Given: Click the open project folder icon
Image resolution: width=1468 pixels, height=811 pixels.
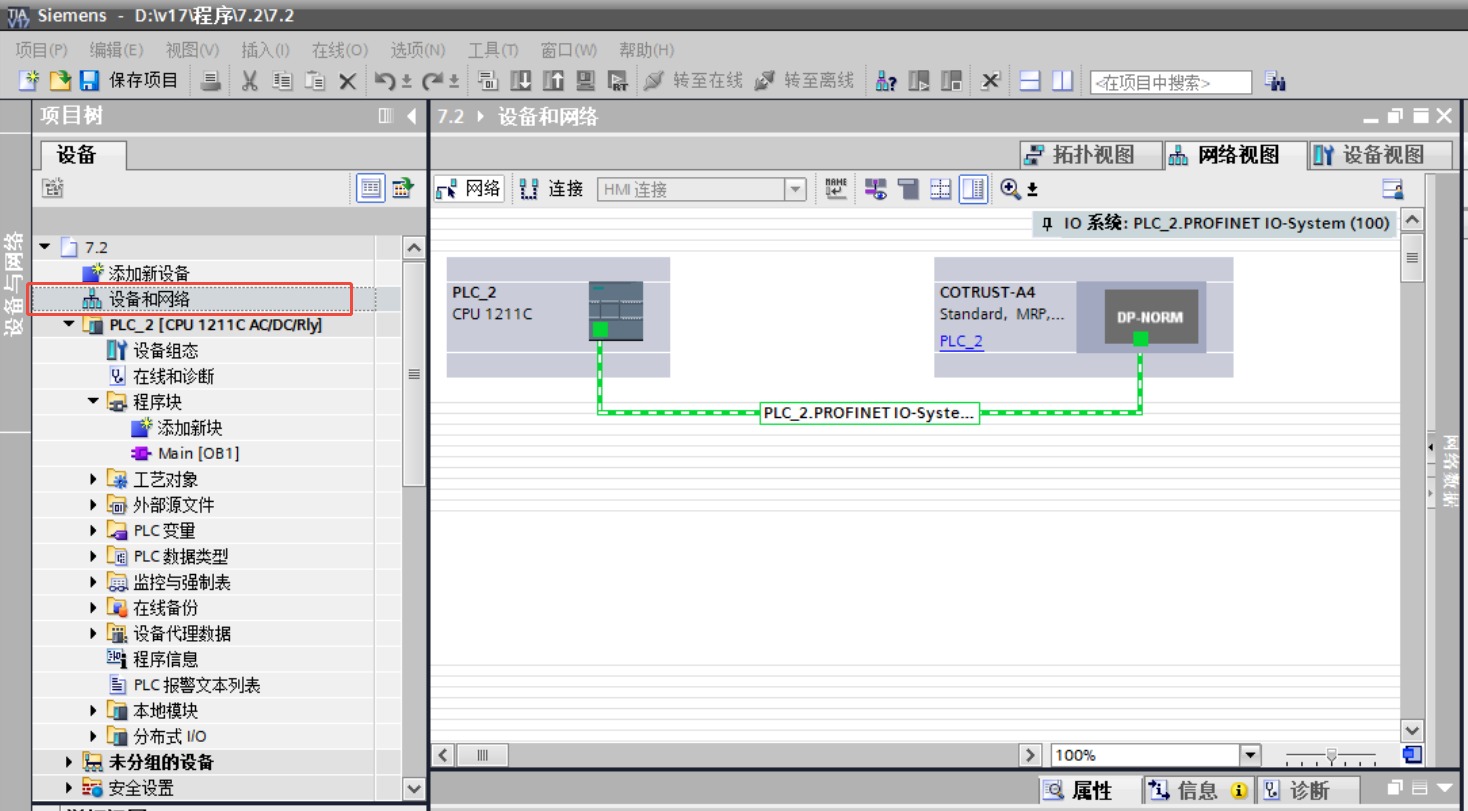Looking at the screenshot, I should pyautogui.click(x=60, y=82).
